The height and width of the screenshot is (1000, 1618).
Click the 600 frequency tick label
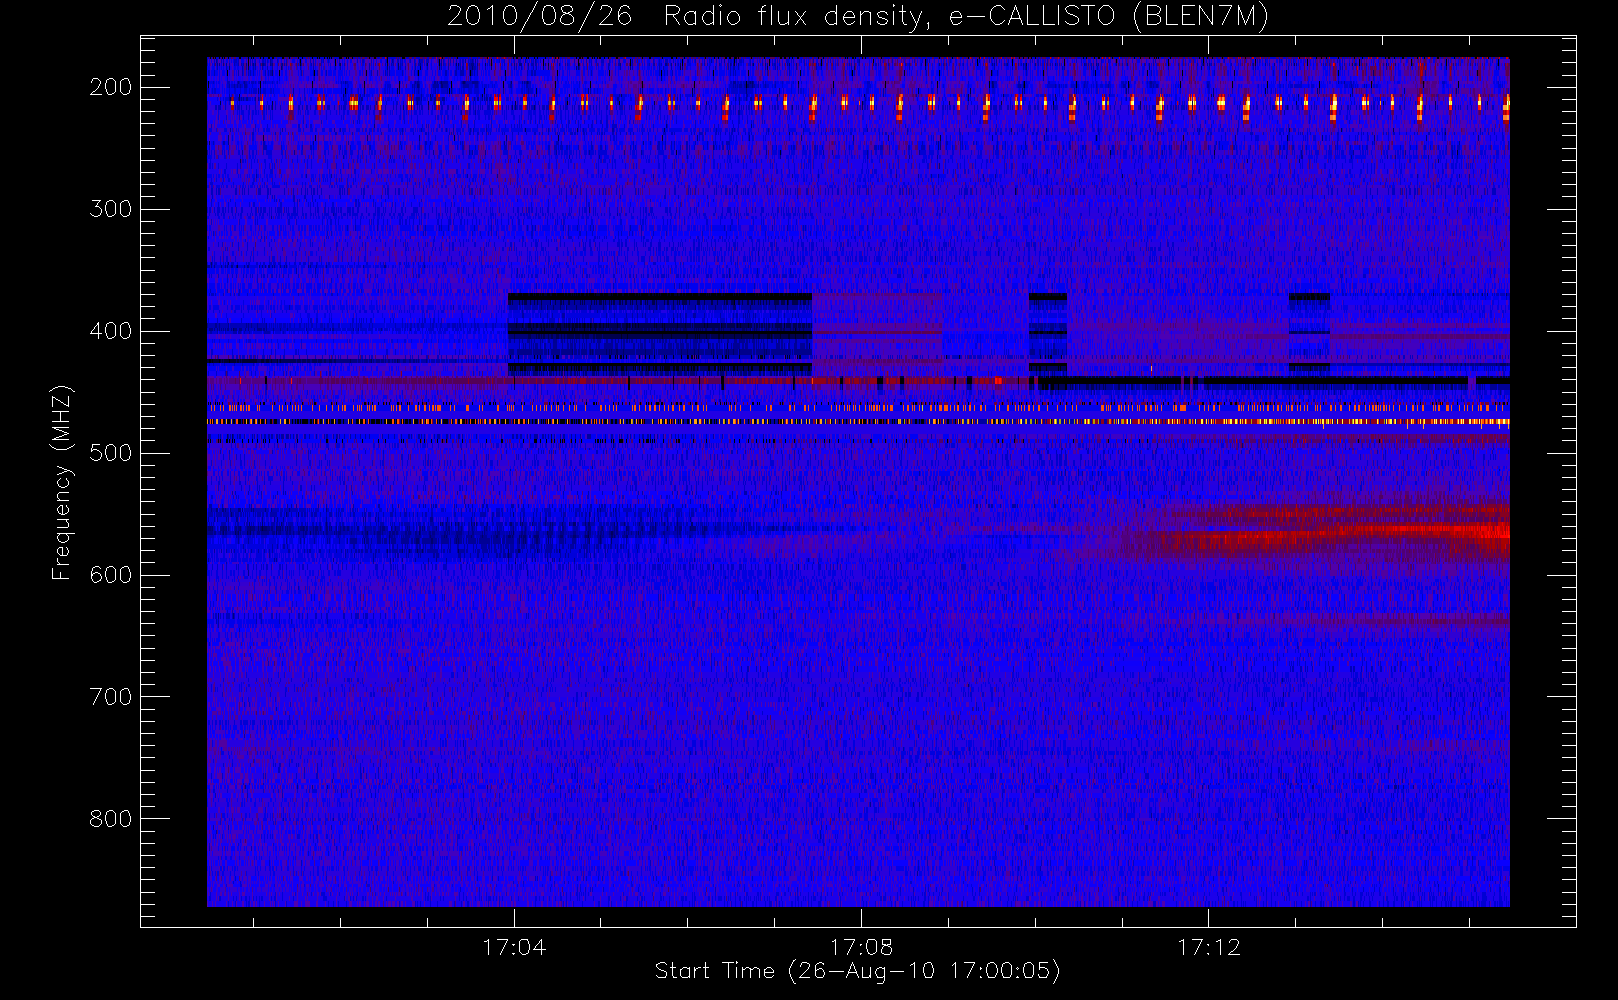pyautogui.click(x=110, y=575)
